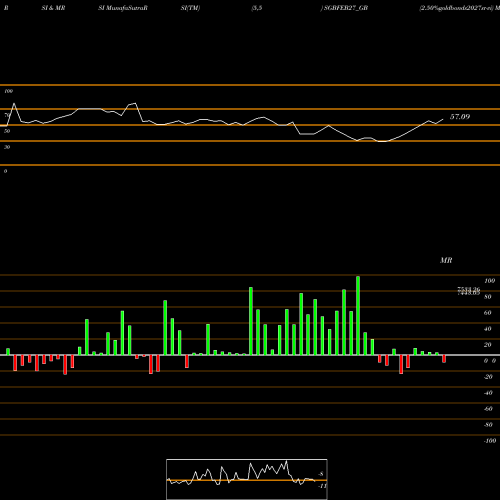This screenshot has height=500, width=500.
Task: Click the SI & MR header label
Action: pos(53,8)
